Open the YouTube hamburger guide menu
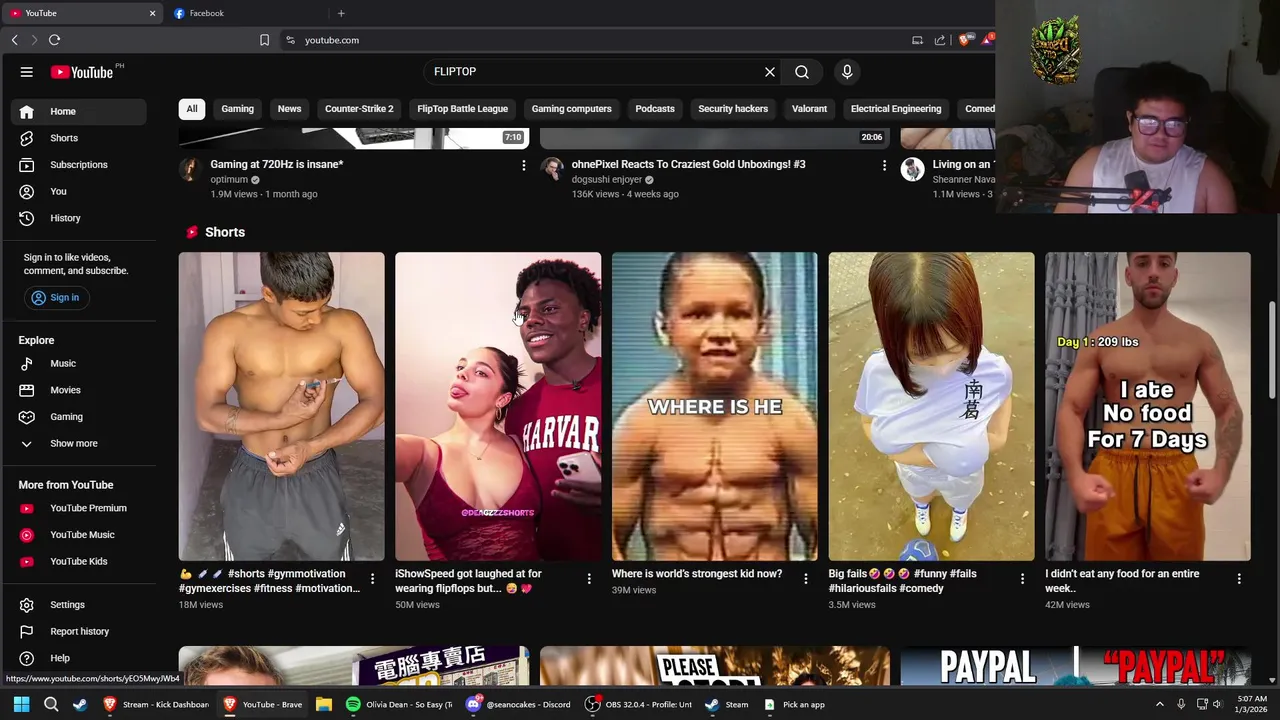This screenshot has width=1280, height=720. pyautogui.click(x=27, y=72)
